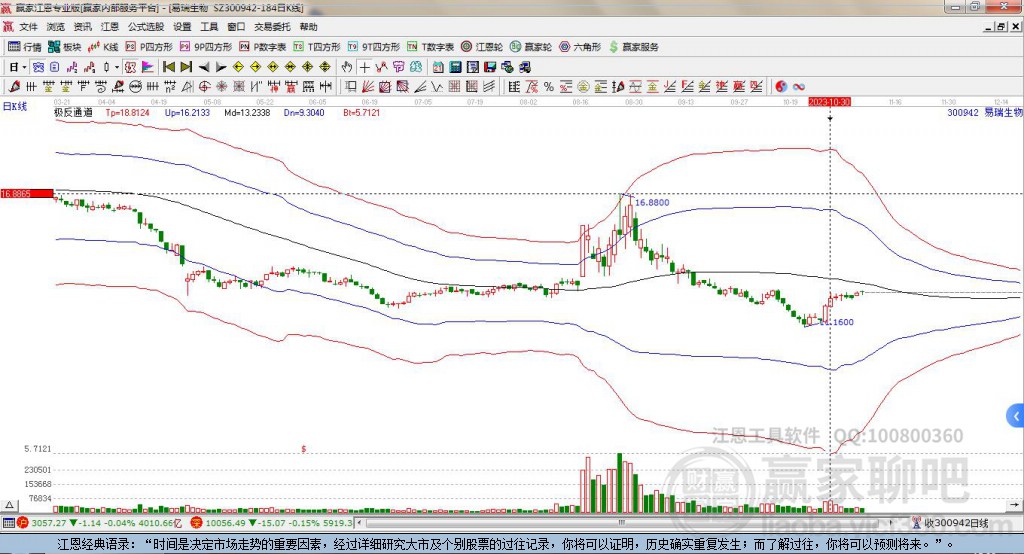The image size is (1024, 554).
Task: Select the zigzag wave line tool
Action: click(x=436, y=86)
